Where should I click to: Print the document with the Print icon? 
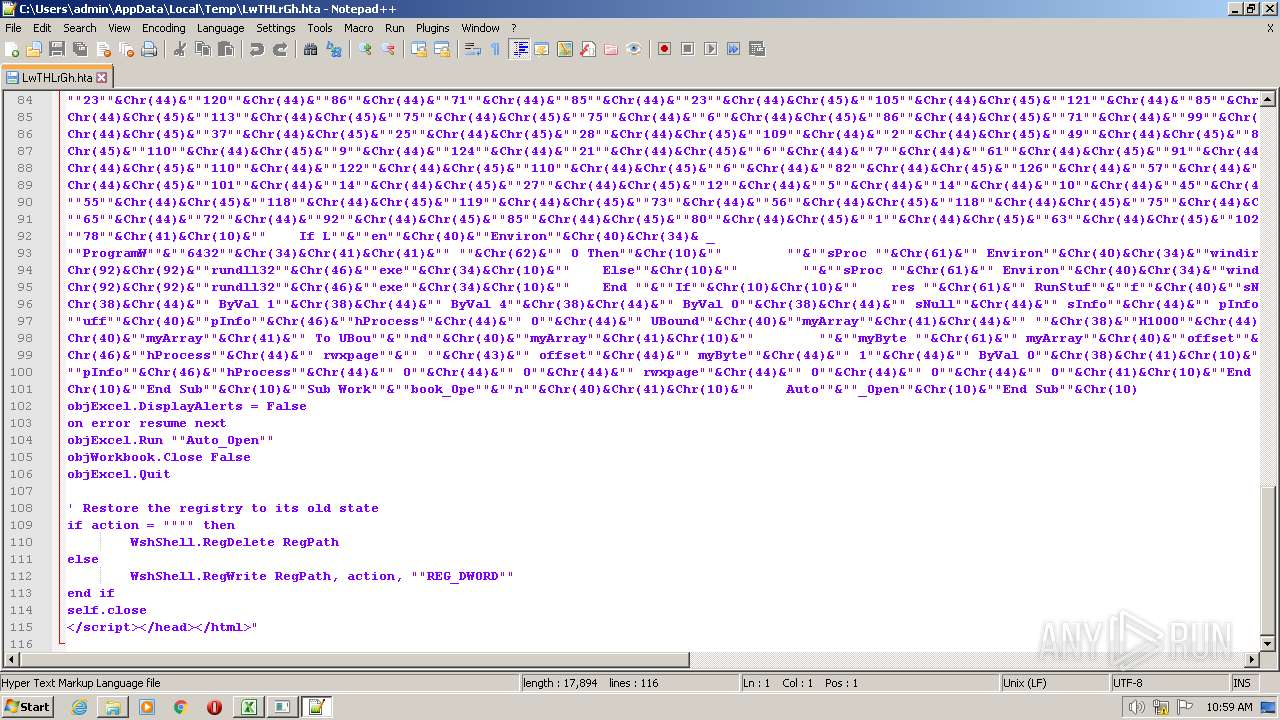(x=149, y=49)
